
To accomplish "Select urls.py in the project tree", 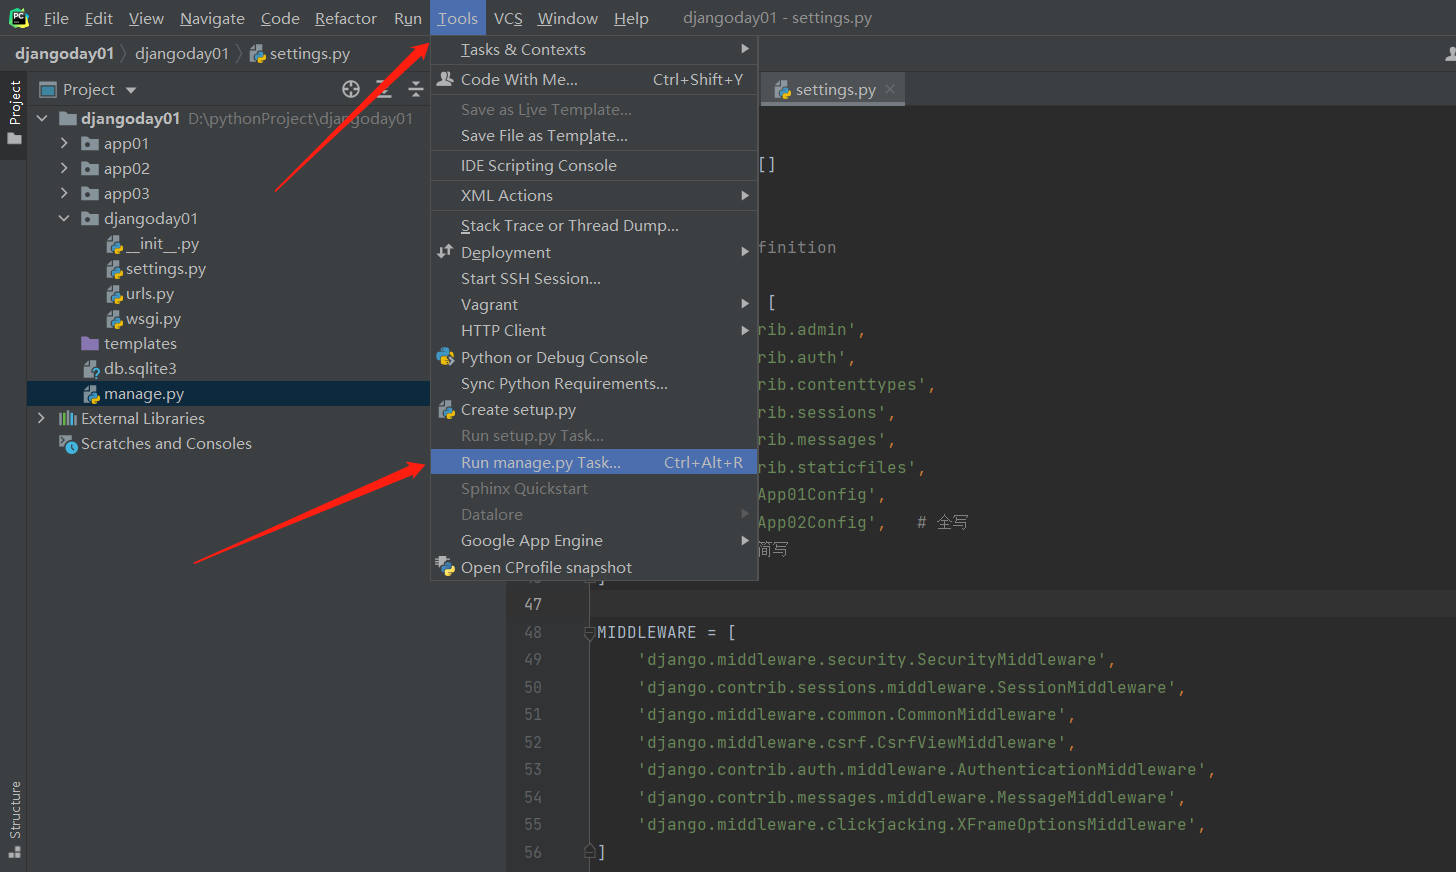I will [x=140, y=294].
